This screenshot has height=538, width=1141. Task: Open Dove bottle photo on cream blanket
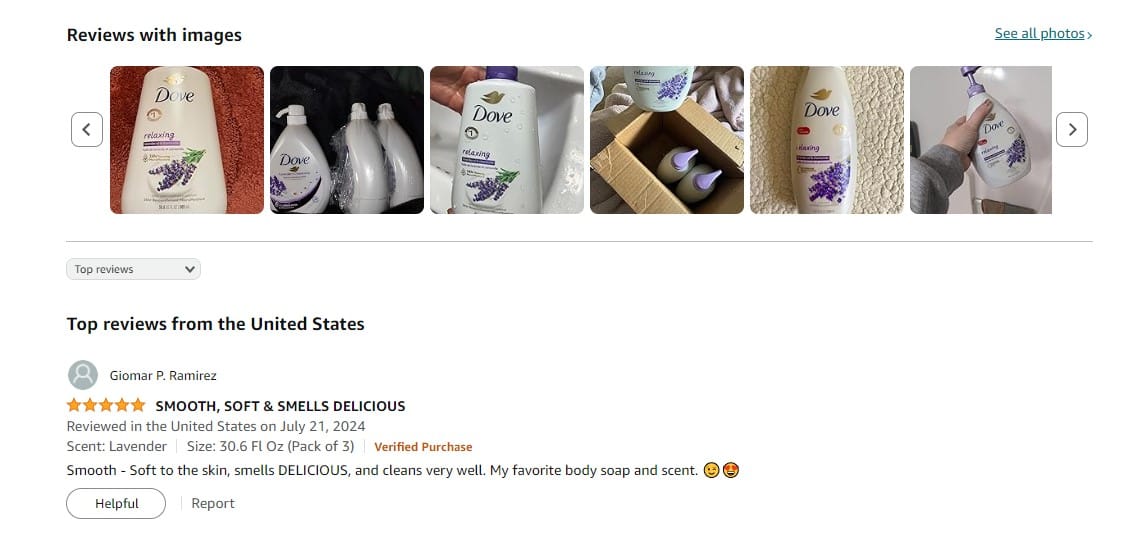(x=827, y=140)
